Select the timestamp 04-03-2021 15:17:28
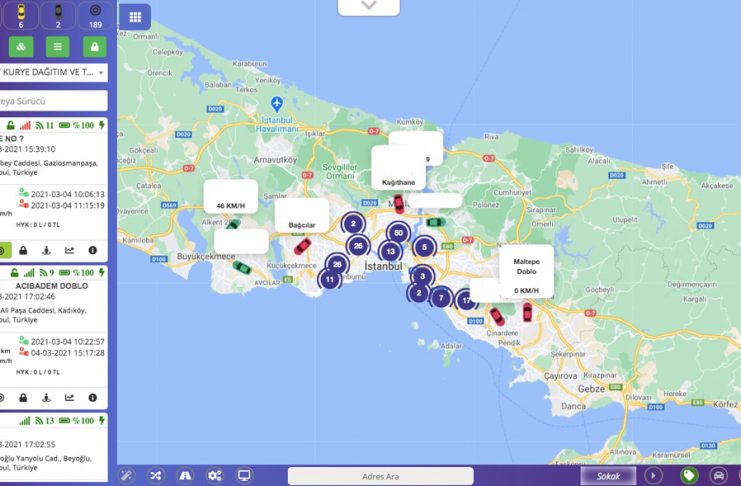741x486 pixels. click(68, 353)
